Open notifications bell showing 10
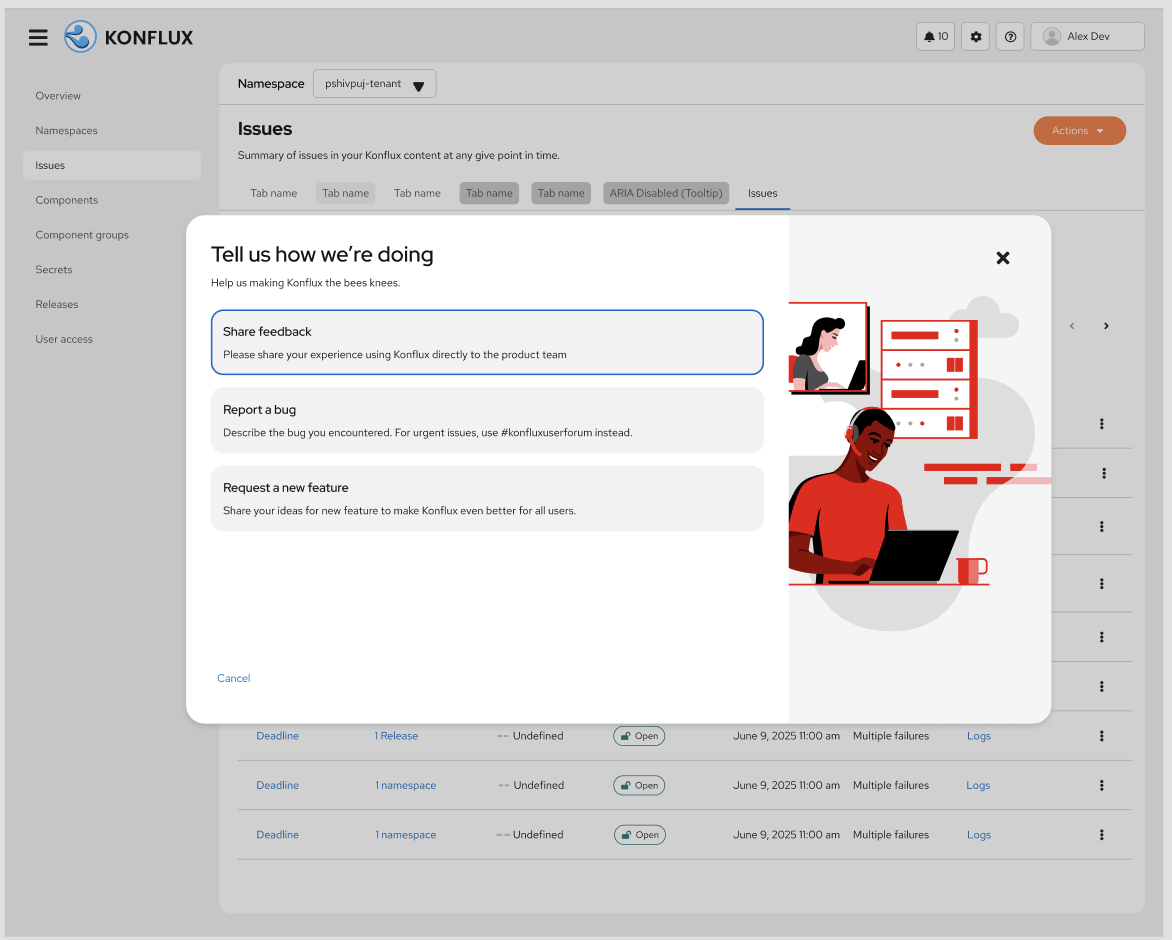This screenshot has height=940, width=1172. tap(935, 37)
